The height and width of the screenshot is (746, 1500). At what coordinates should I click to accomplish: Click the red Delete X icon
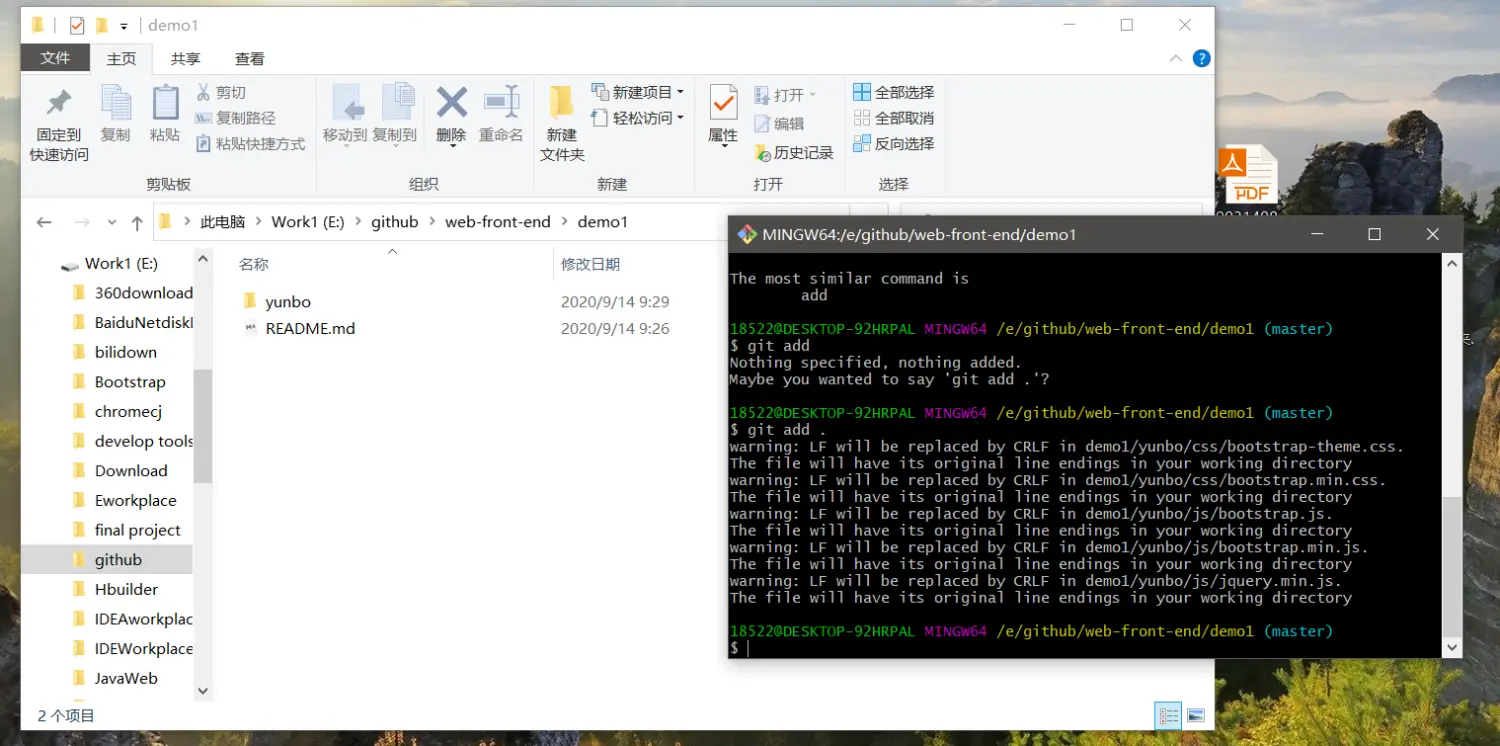click(451, 102)
